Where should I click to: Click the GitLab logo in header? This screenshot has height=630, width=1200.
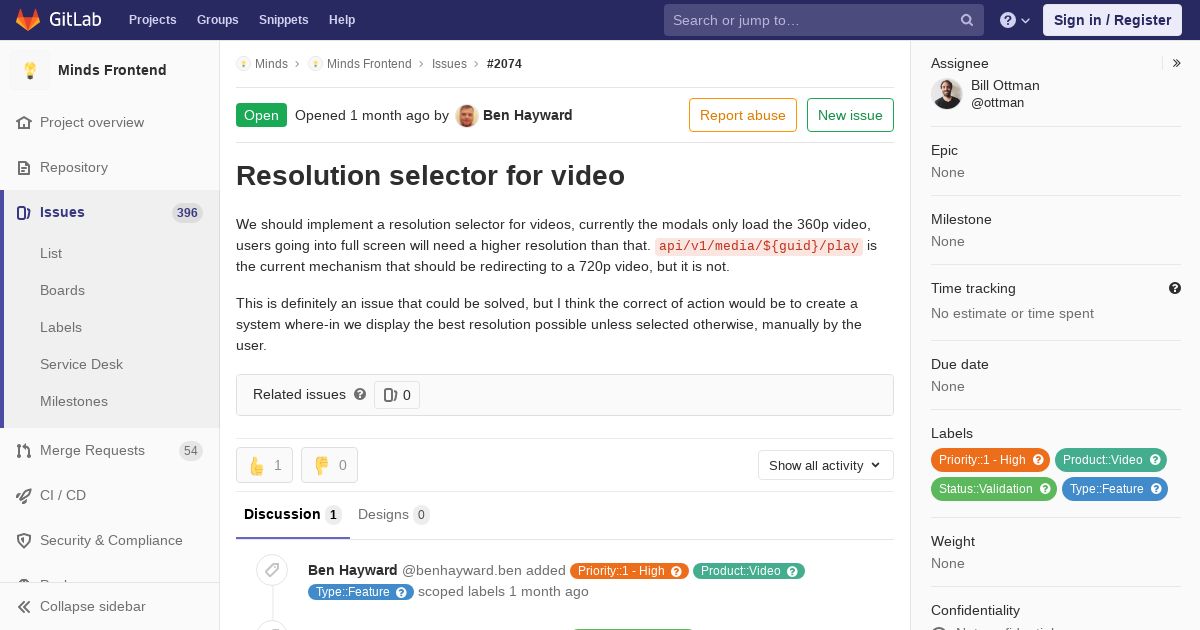[57, 20]
